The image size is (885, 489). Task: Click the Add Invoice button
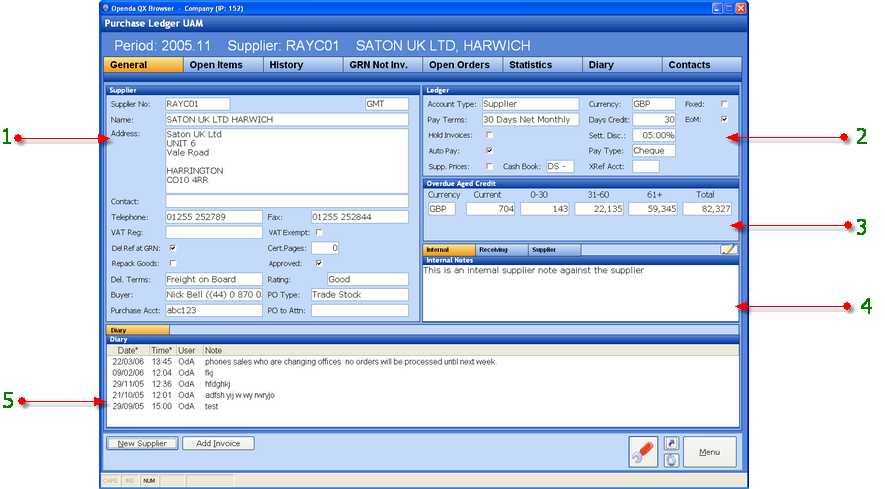[218, 443]
